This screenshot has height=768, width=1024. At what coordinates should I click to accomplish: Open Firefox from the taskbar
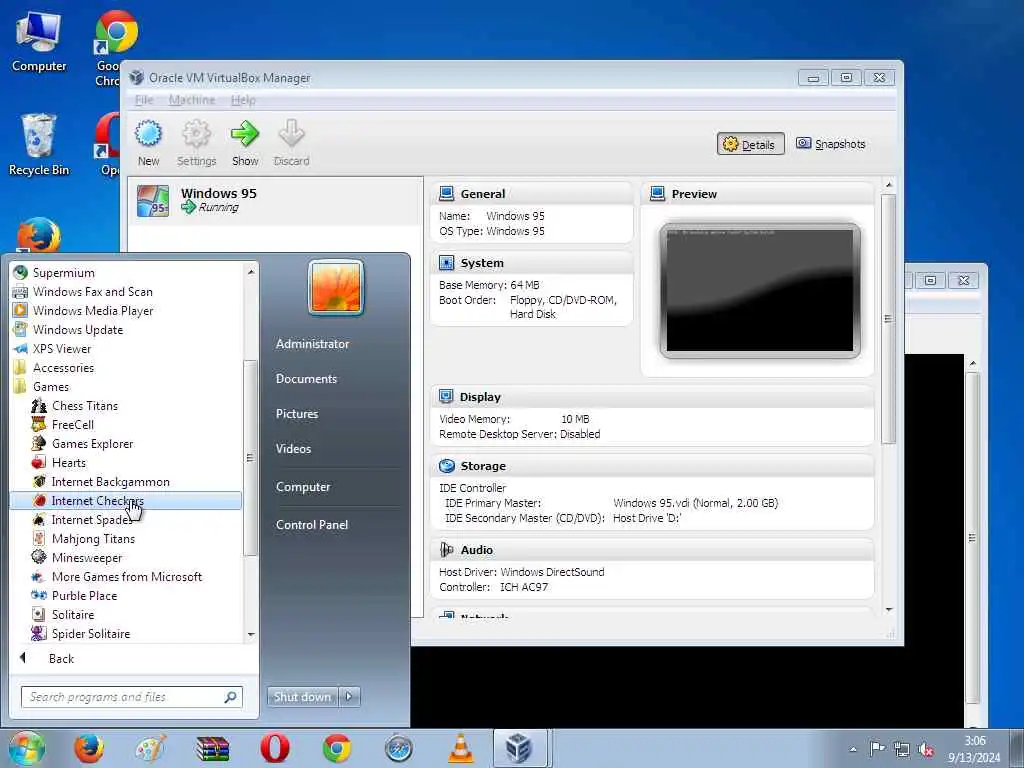[89, 748]
